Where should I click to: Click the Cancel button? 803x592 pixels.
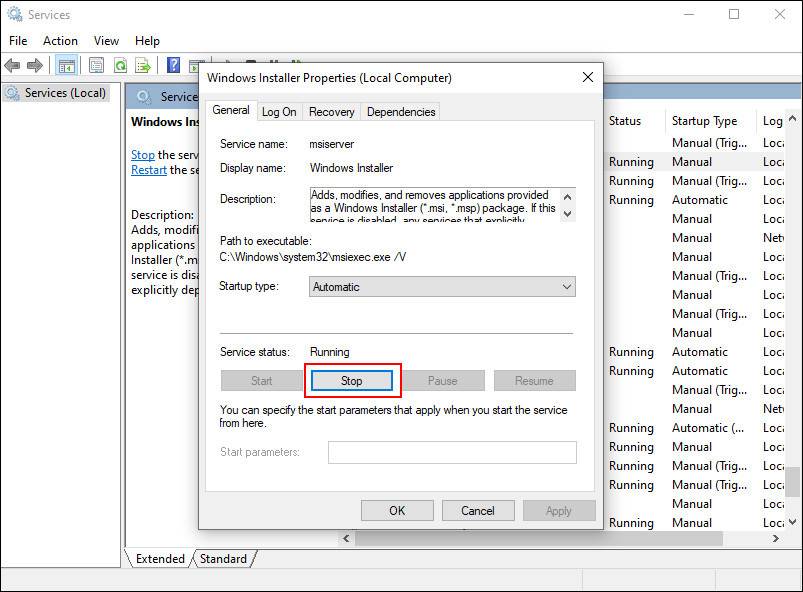[x=478, y=510]
